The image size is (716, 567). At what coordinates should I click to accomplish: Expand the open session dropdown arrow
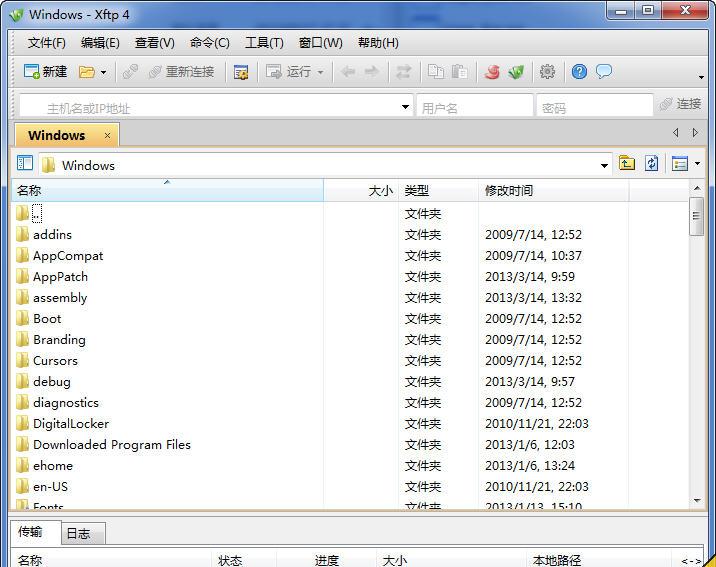tap(104, 72)
